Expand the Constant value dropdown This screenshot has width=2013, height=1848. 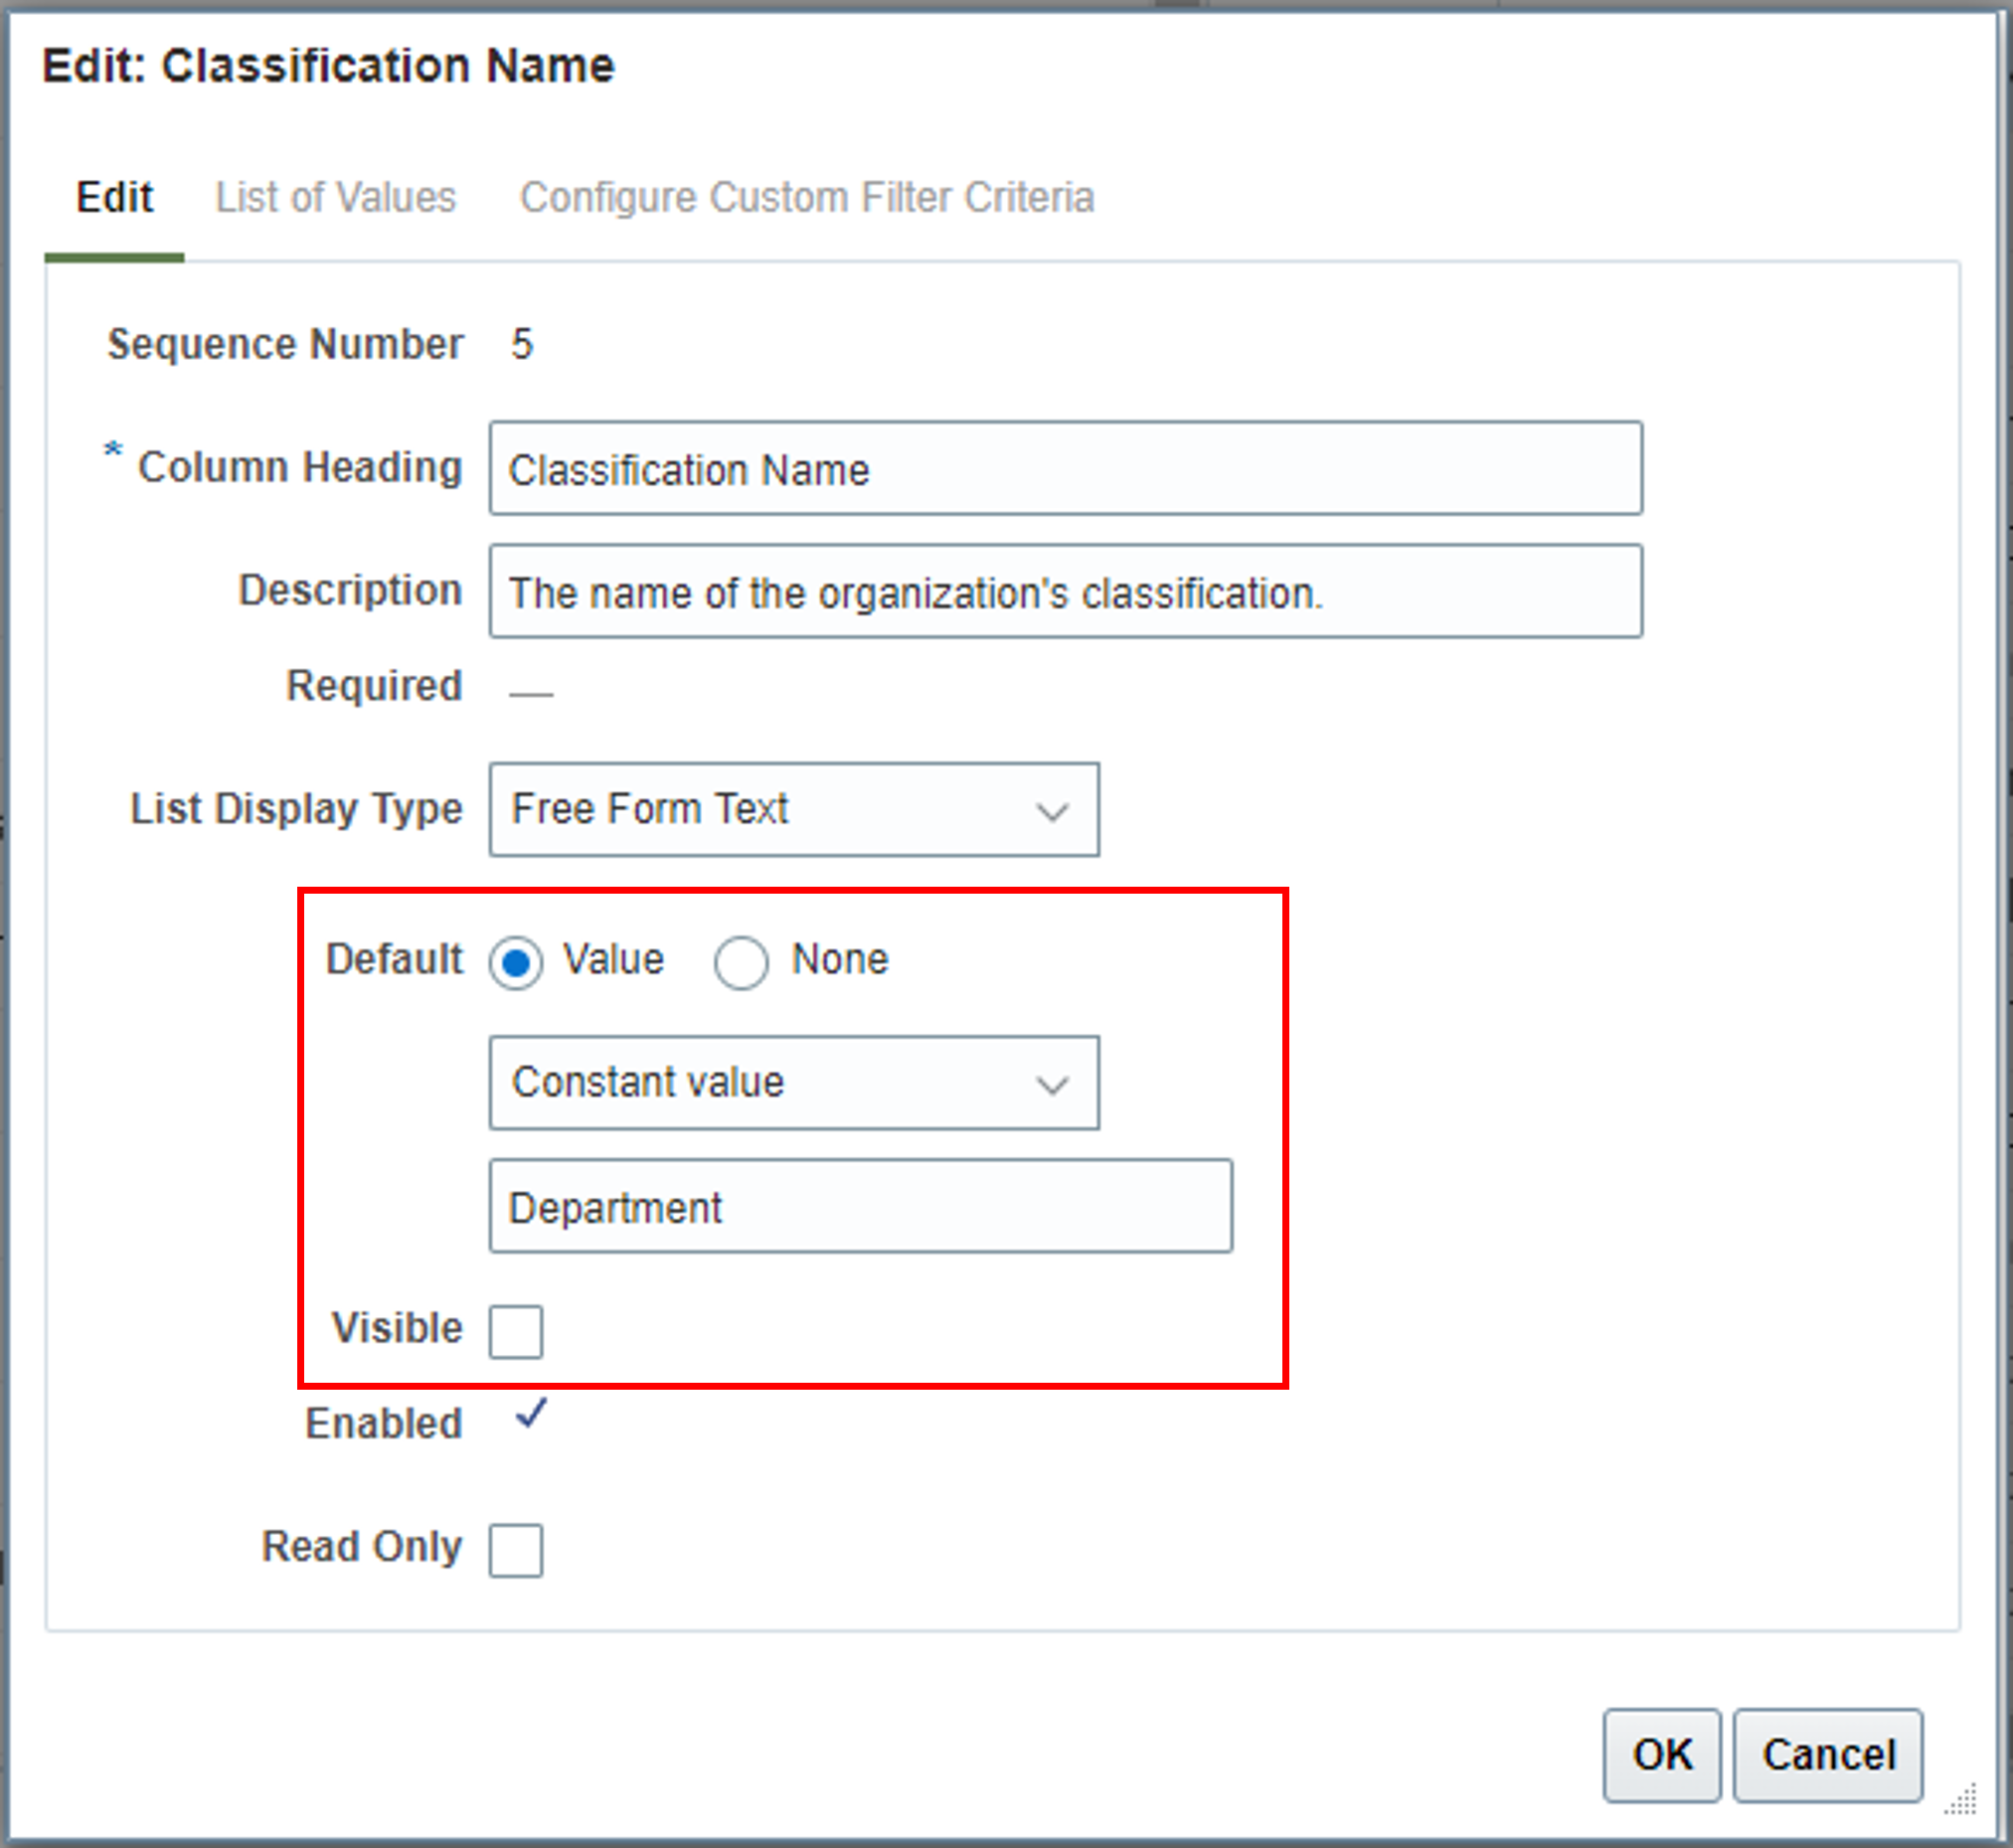click(x=1053, y=1083)
